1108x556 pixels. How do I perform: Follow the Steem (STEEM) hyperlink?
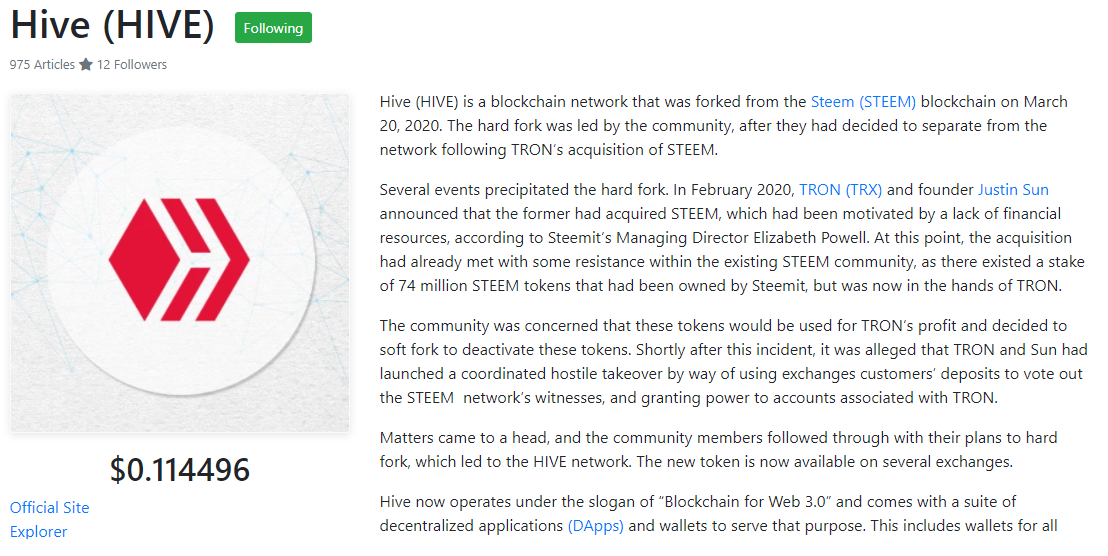pos(863,102)
